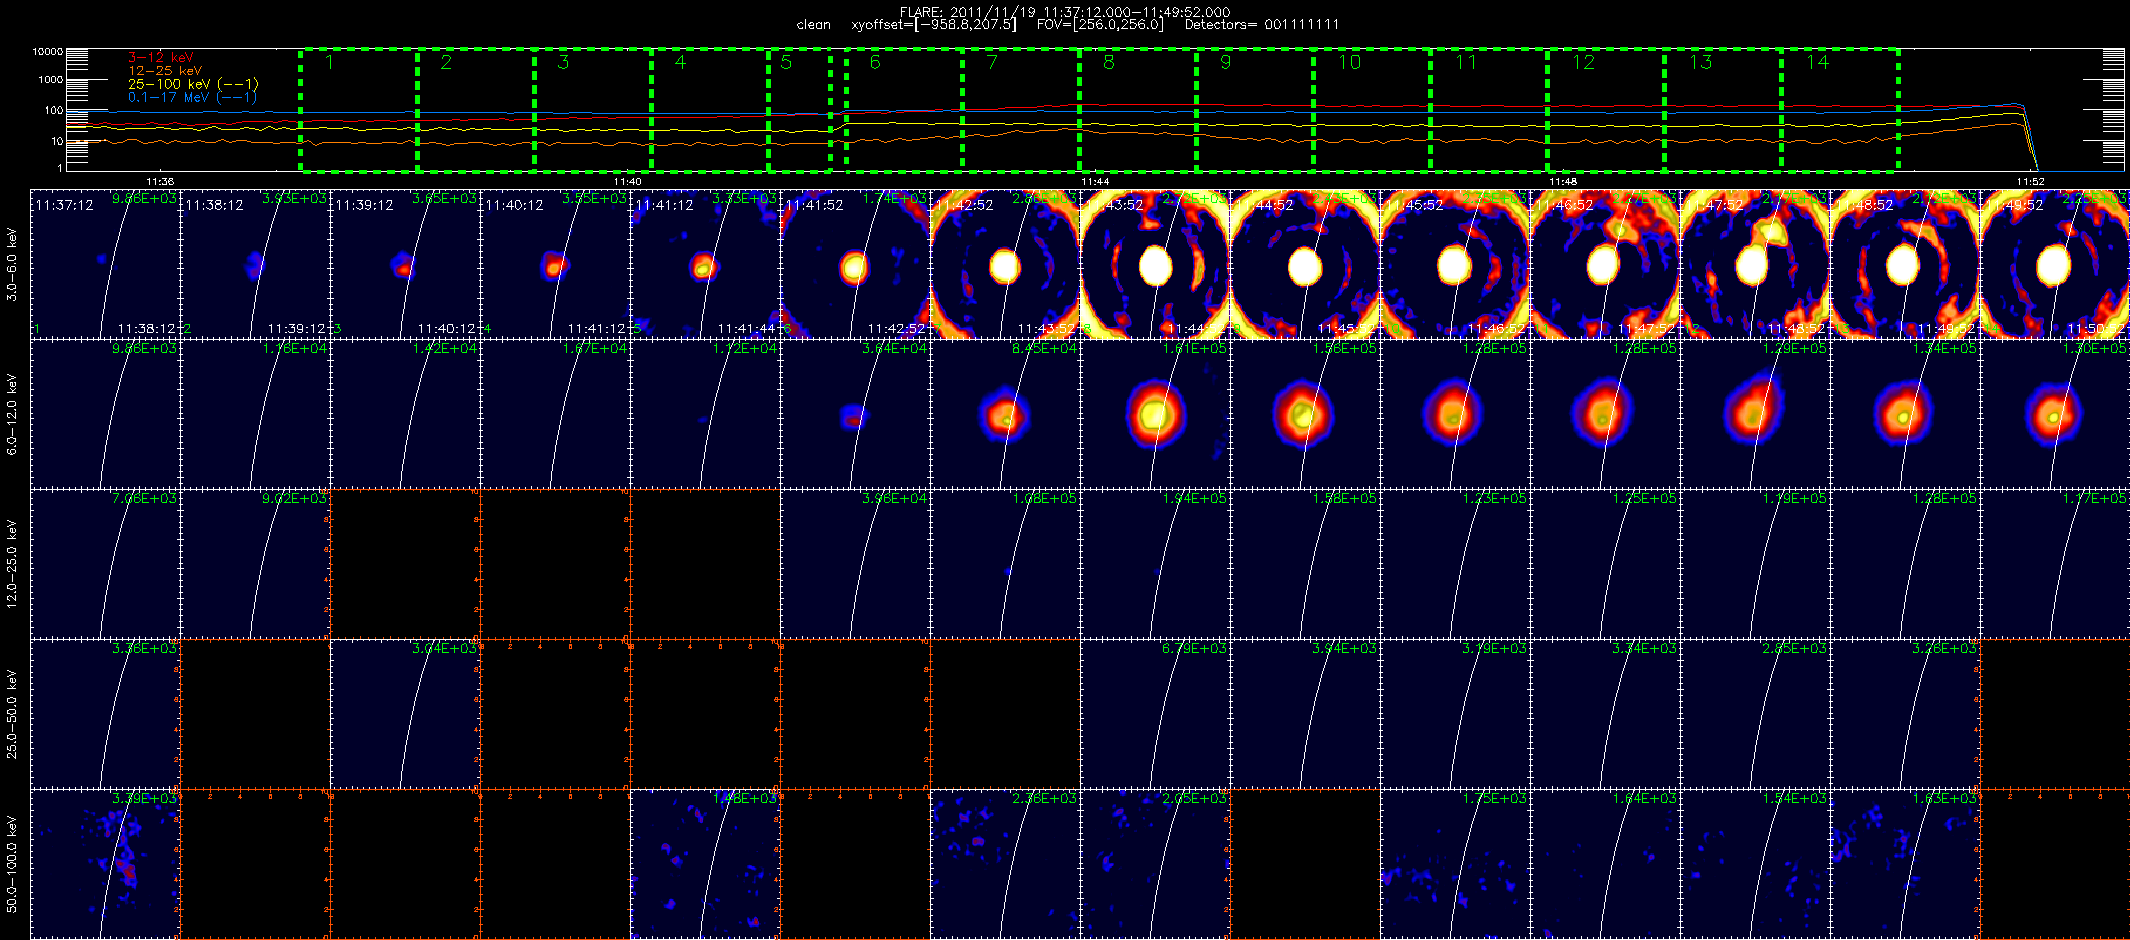Click the "11:41:44" end time label
This screenshot has width=2130, height=940.
click(747, 329)
